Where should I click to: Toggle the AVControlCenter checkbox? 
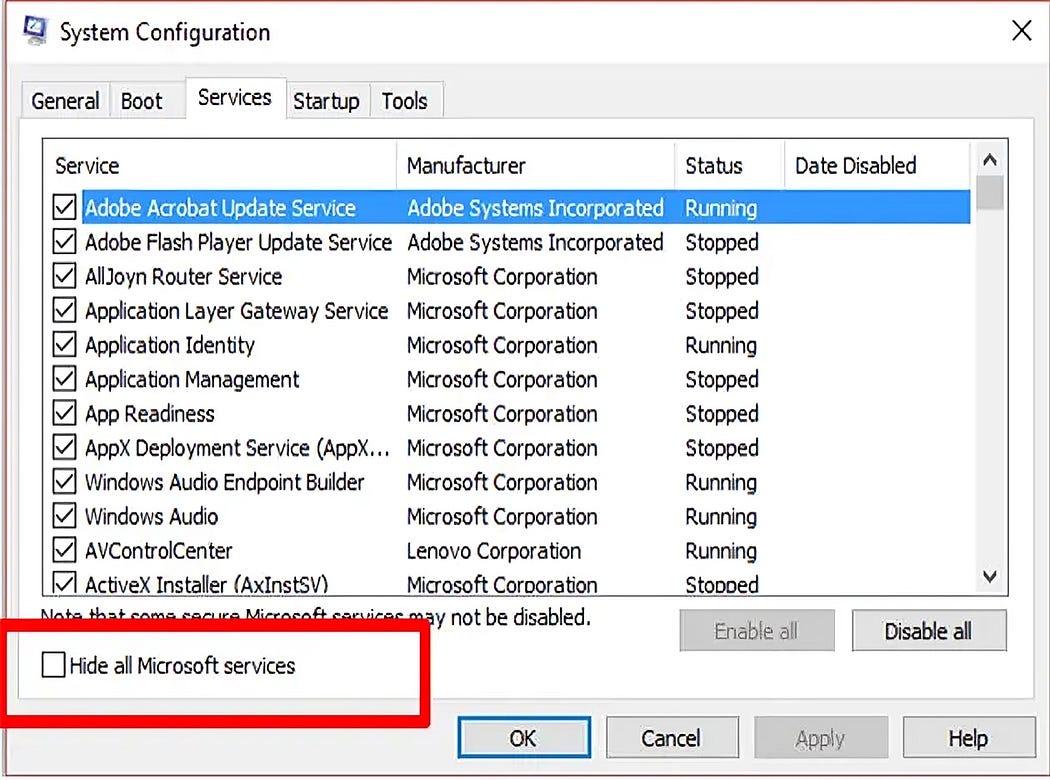(x=64, y=550)
